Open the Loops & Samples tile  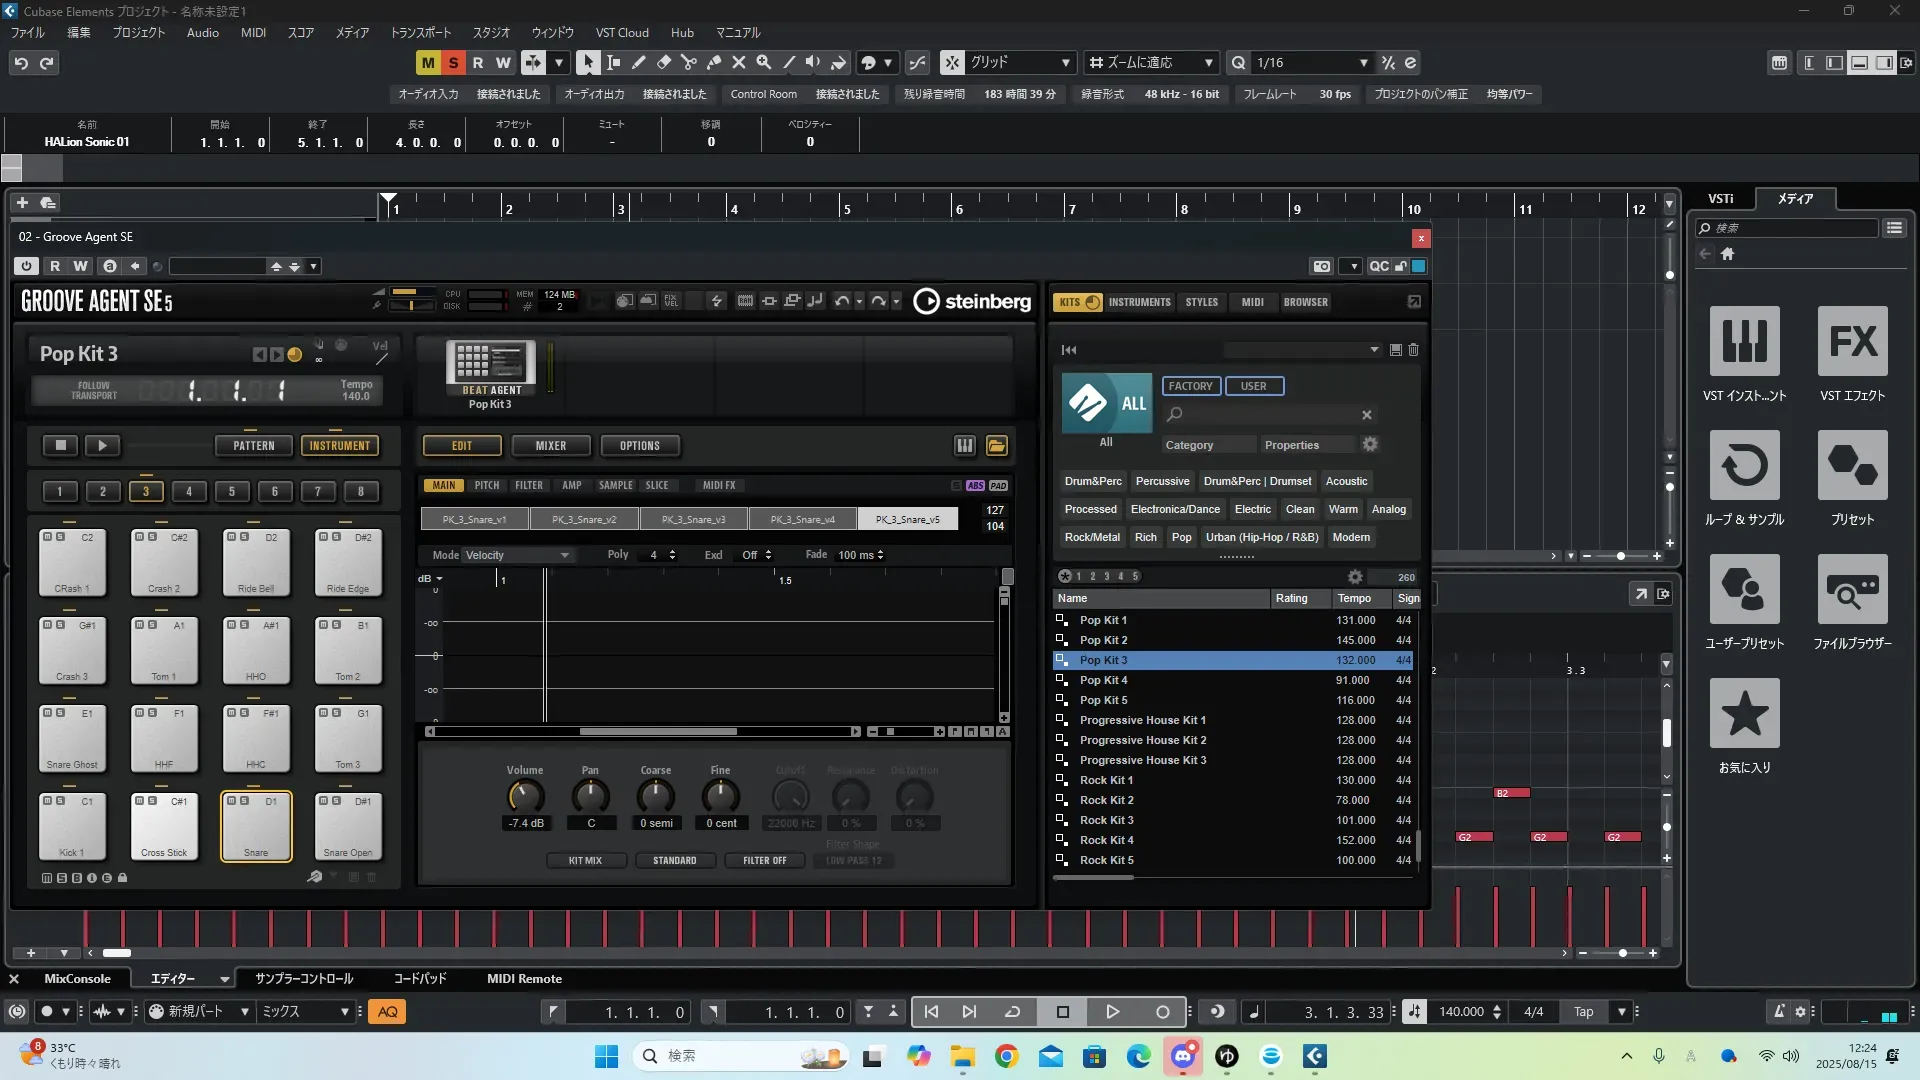pos(1744,466)
